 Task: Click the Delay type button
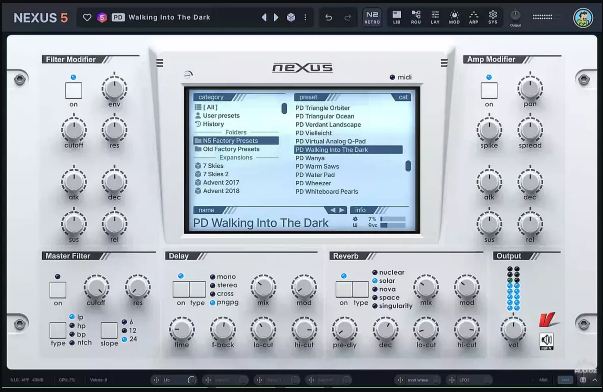(198, 290)
